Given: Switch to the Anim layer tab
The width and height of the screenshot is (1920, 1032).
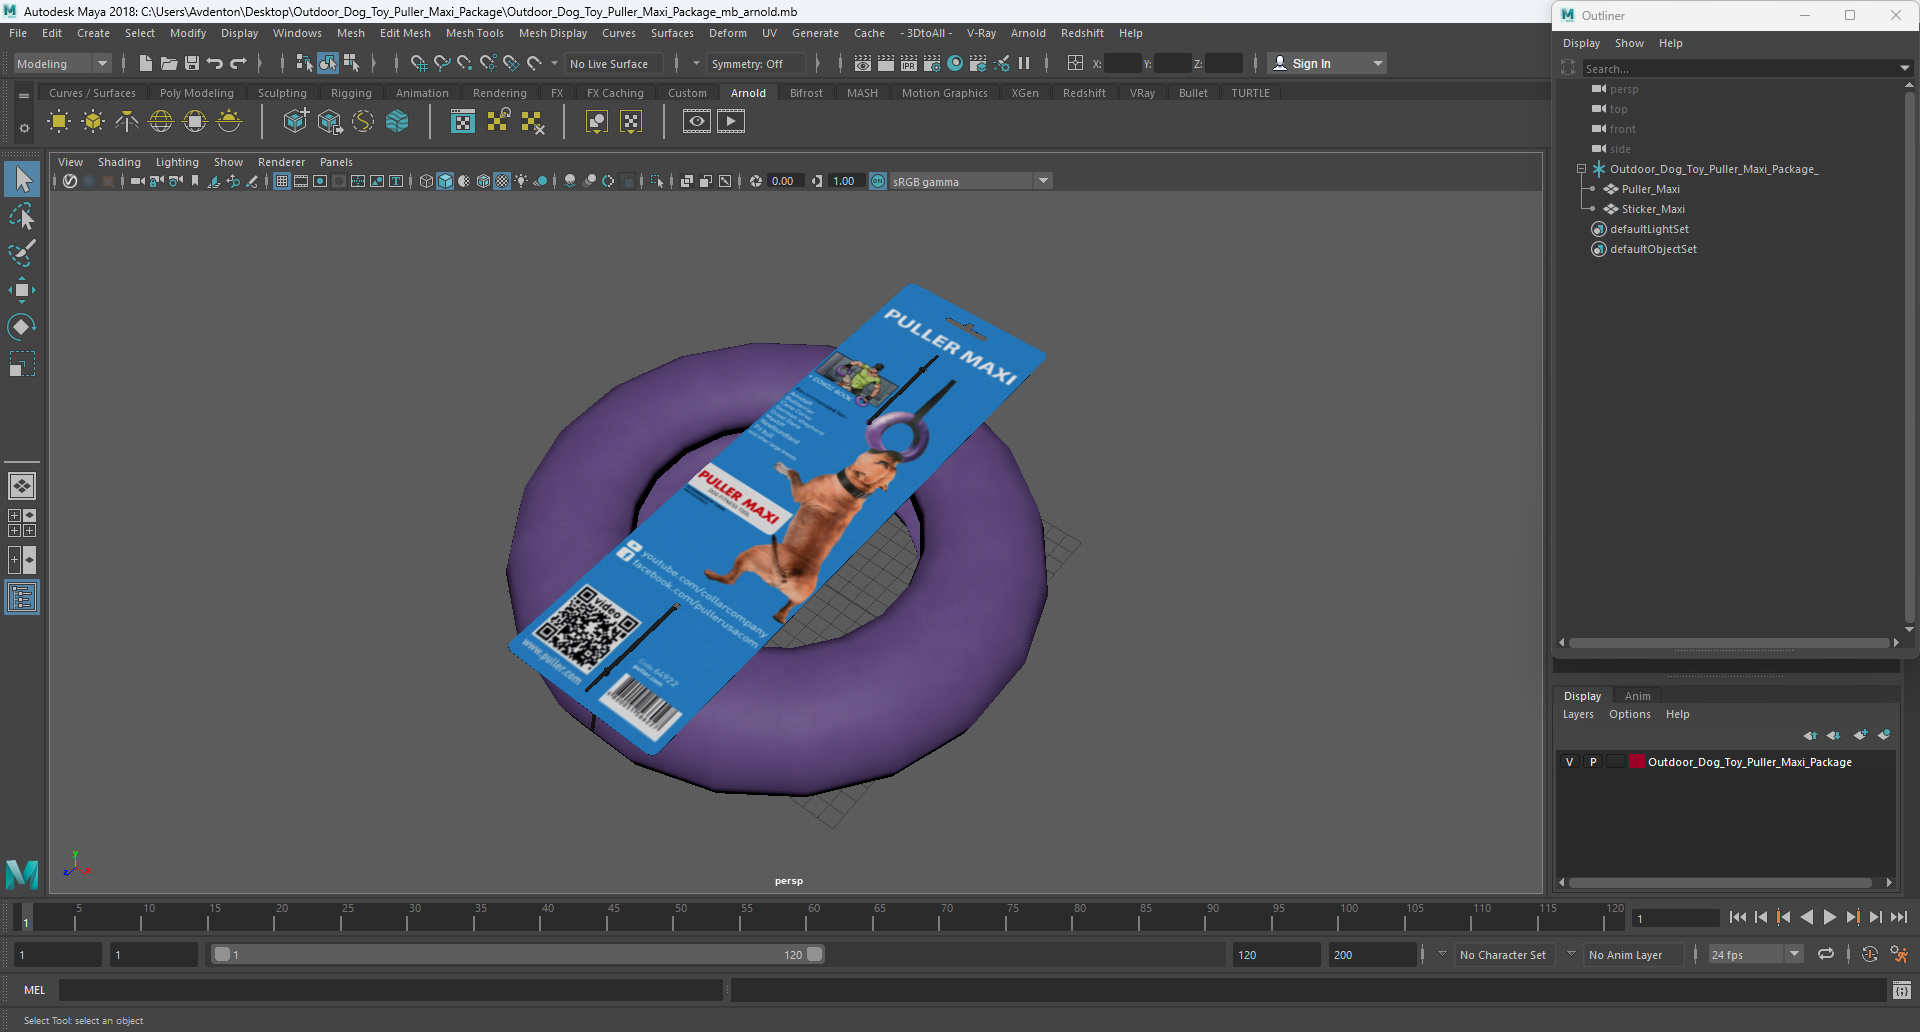Looking at the screenshot, I should coord(1637,696).
